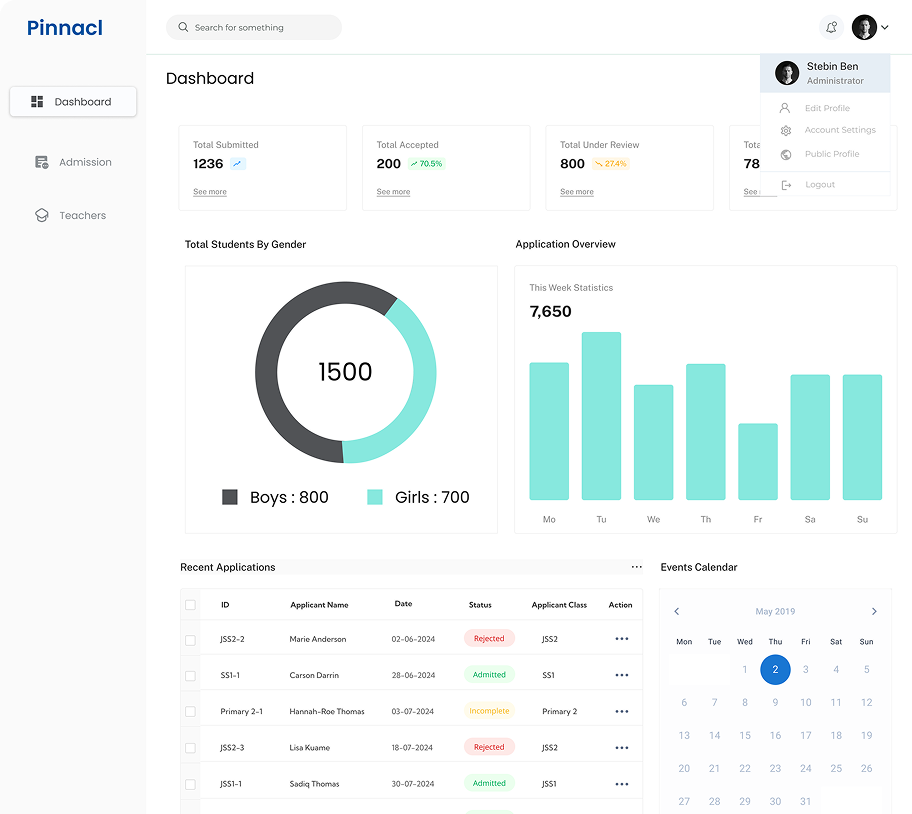The image size is (912, 814).
Task: Click the Admission icon in sidebar
Action: pyautogui.click(x=42, y=162)
